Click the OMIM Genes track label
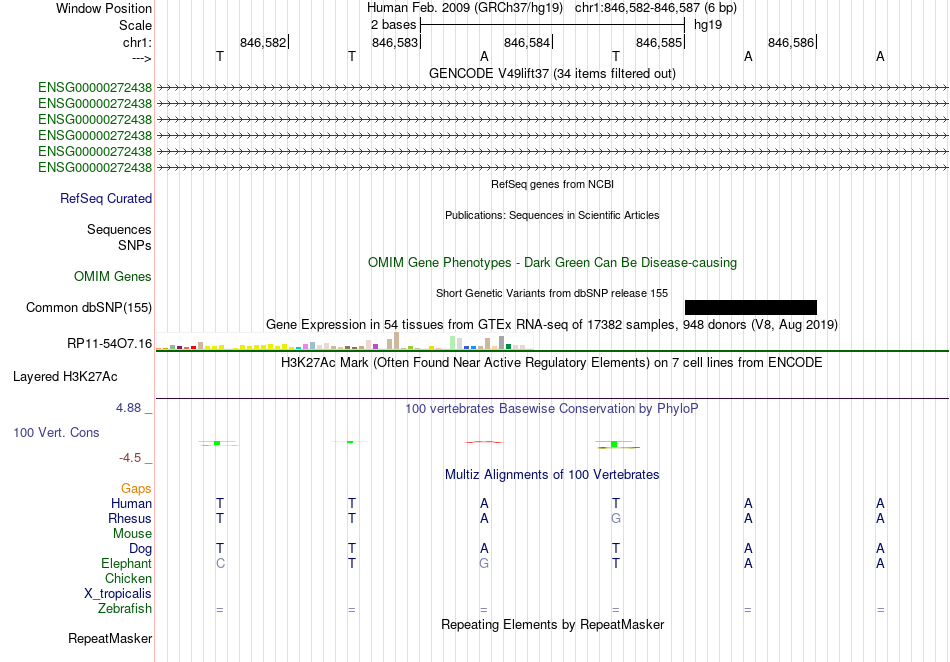 (x=113, y=277)
